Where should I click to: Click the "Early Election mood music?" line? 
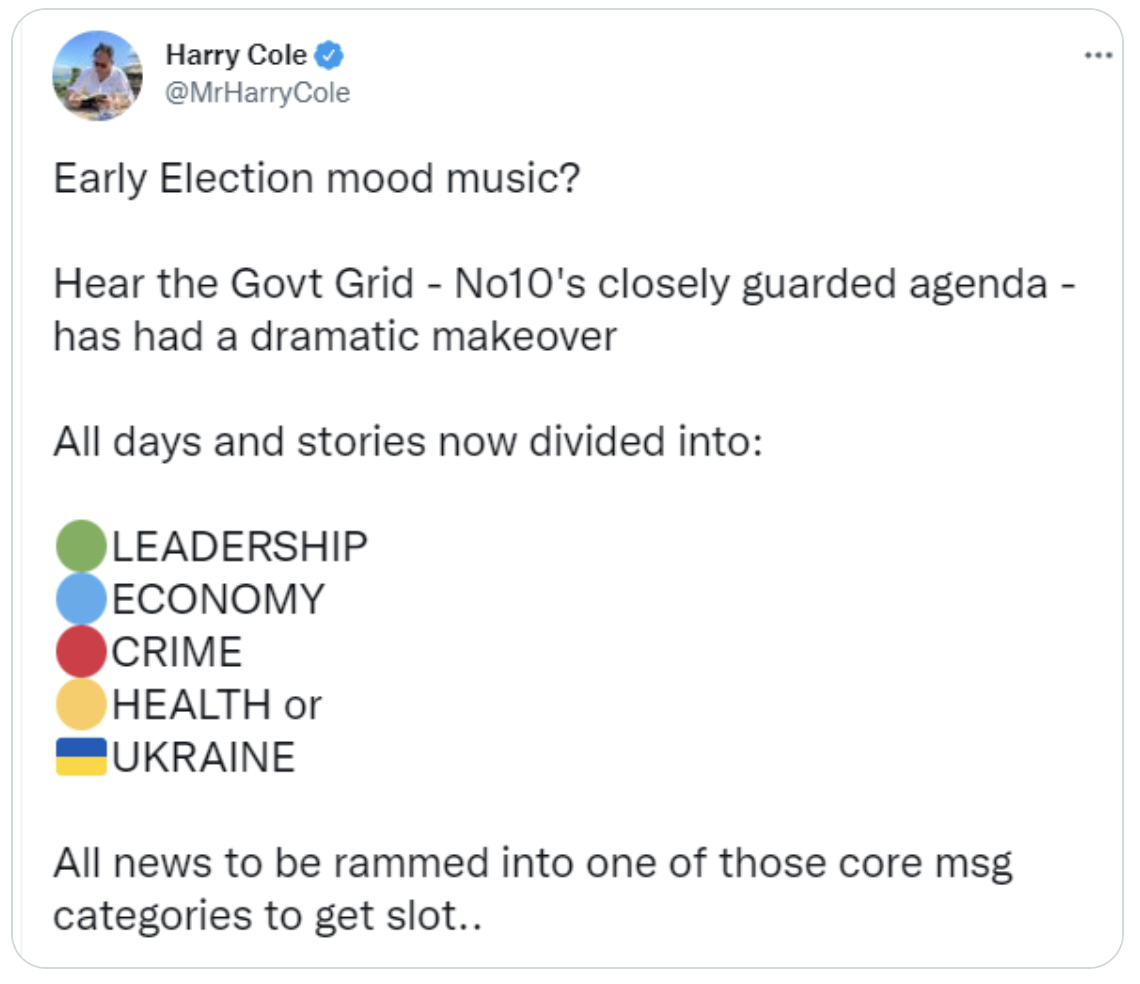point(316,180)
